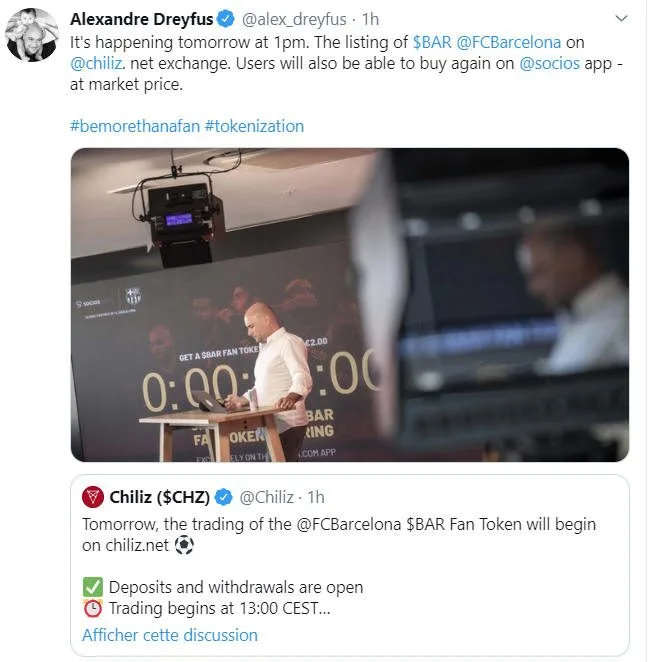Open the Chiliz ($CHZ) account name

point(160,497)
